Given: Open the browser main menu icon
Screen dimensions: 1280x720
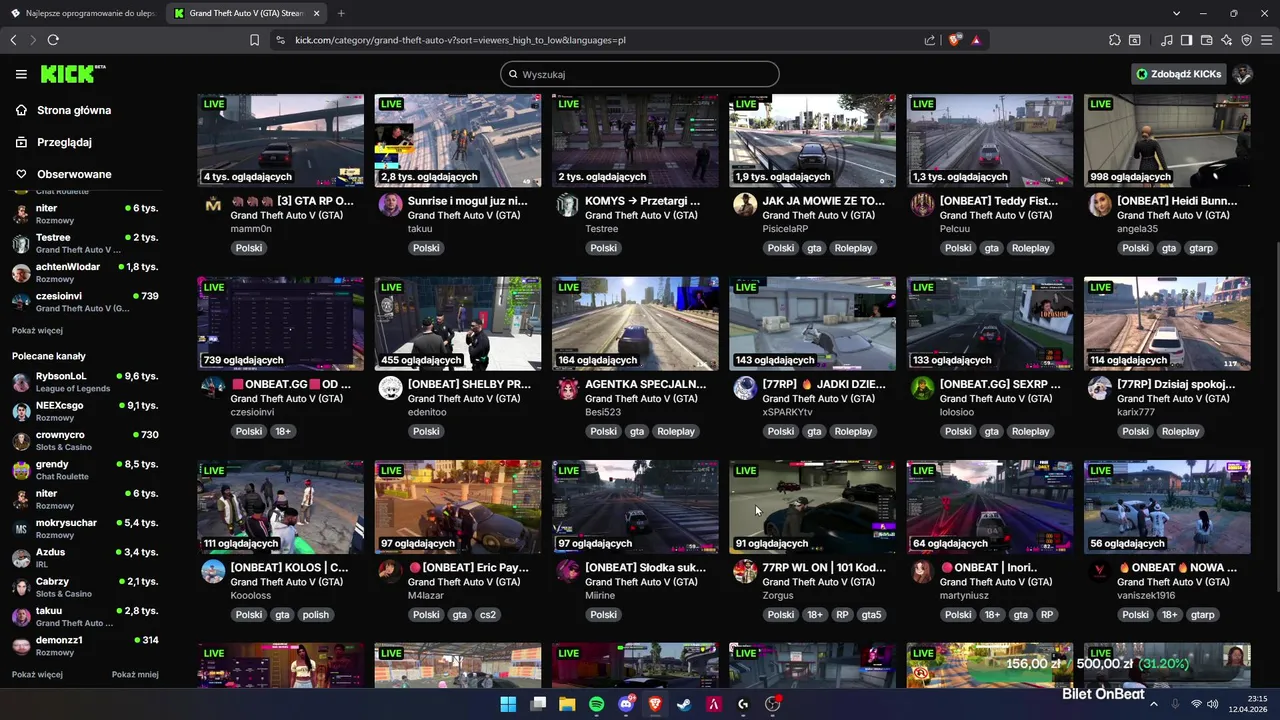Looking at the screenshot, I should [x=1266, y=40].
